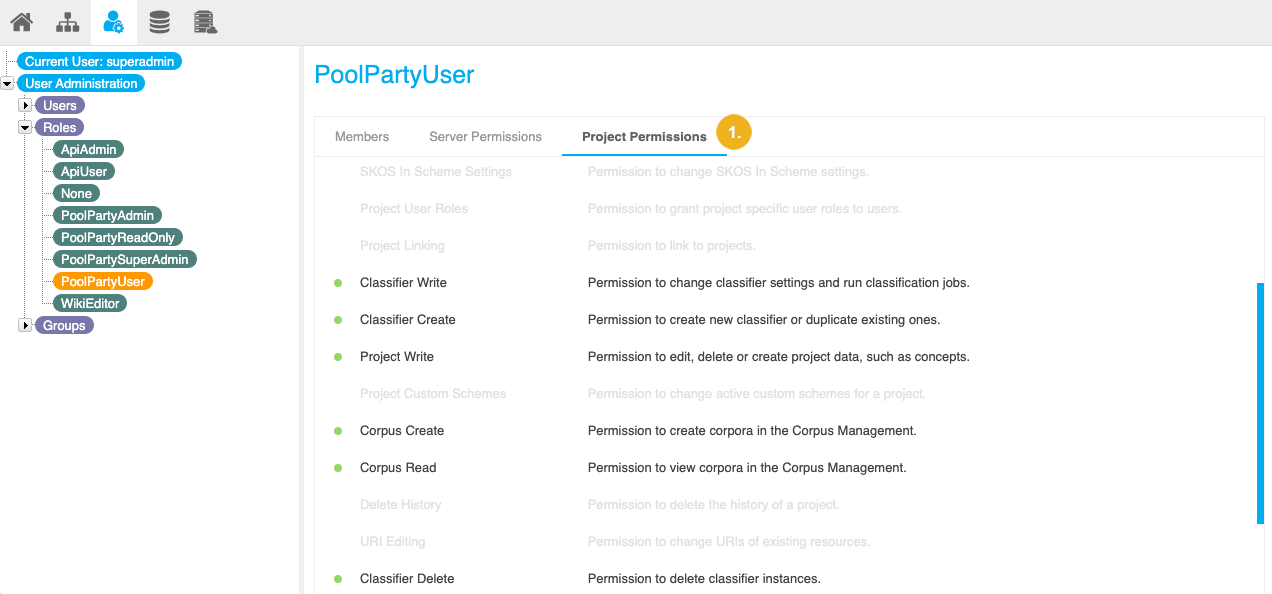
Task: Select the server management icon in the toolbar
Action: coord(205,21)
